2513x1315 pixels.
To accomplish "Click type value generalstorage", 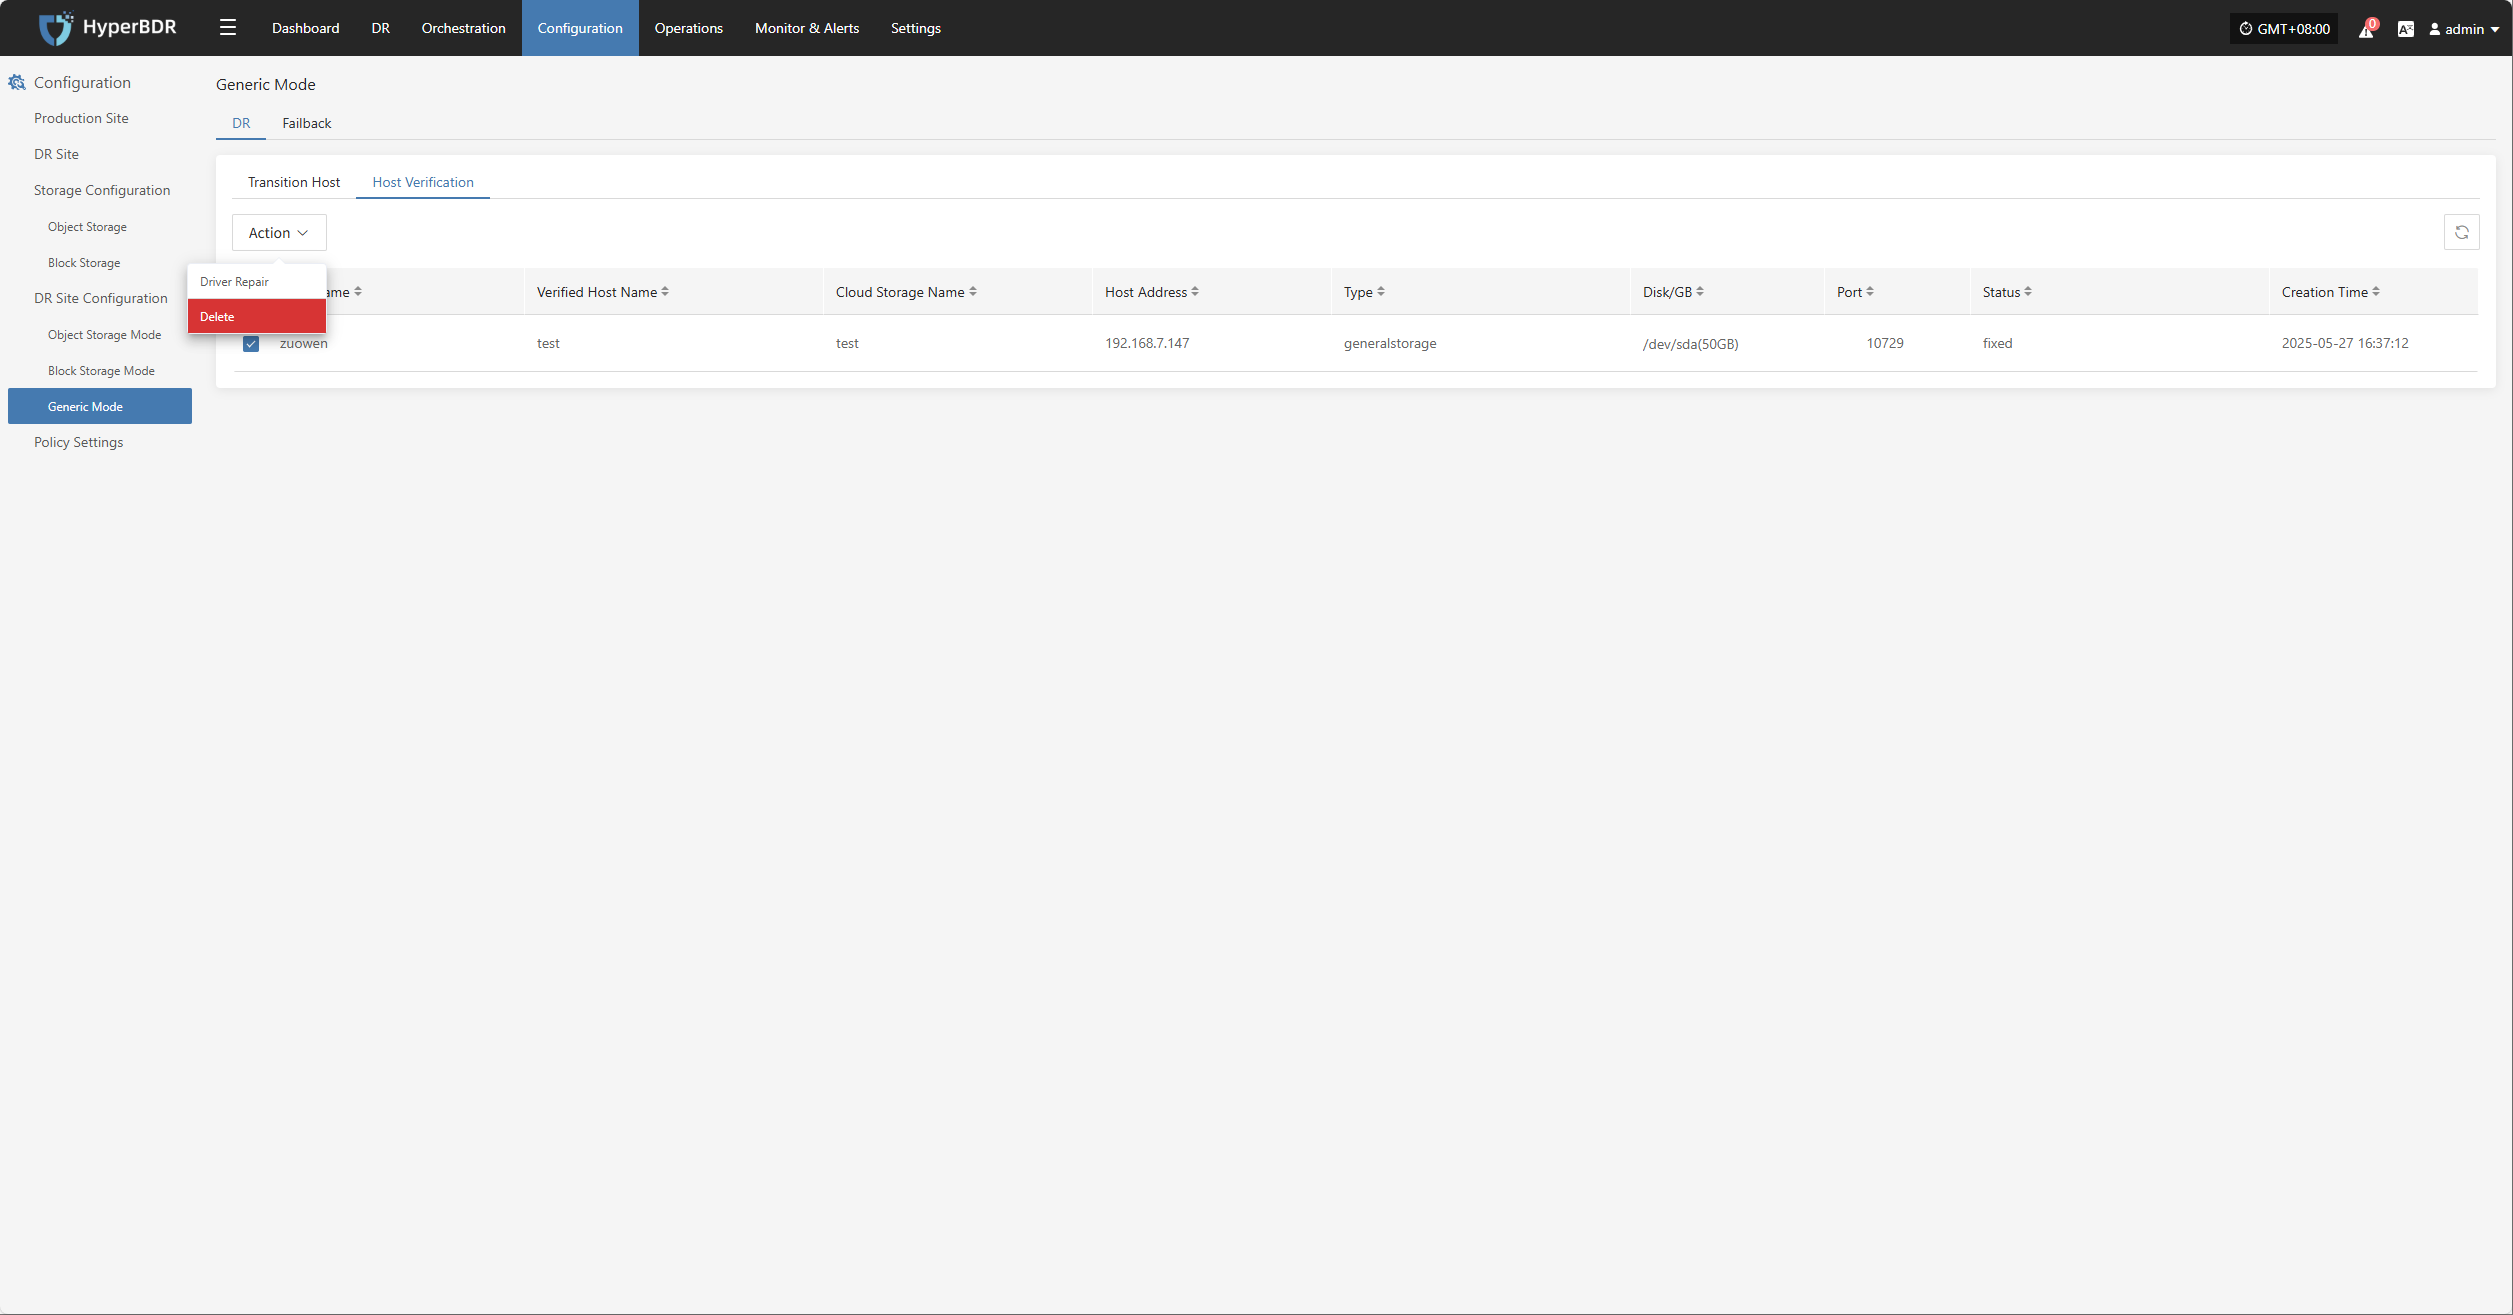I will pos(1390,343).
